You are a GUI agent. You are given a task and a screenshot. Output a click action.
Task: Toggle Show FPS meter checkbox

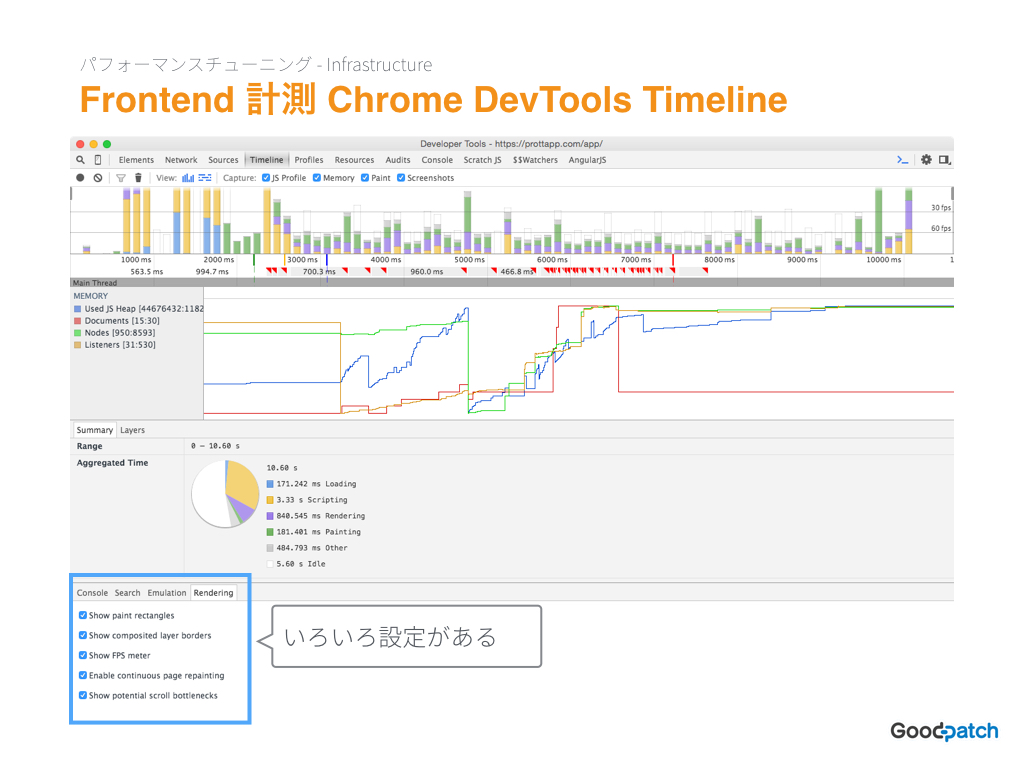[83, 655]
